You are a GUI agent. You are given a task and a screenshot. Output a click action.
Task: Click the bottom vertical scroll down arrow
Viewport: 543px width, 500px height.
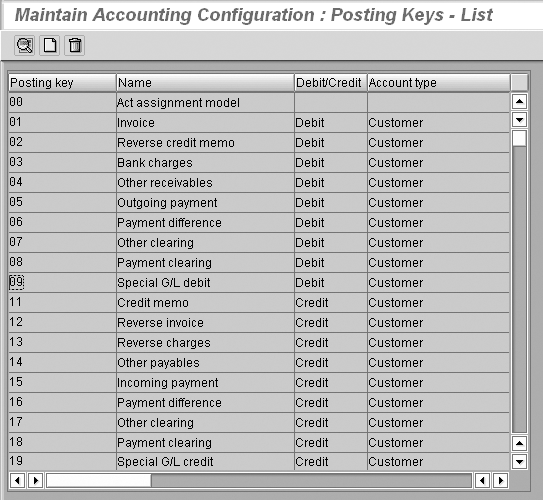pyautogui.click(x=519, y=461)
